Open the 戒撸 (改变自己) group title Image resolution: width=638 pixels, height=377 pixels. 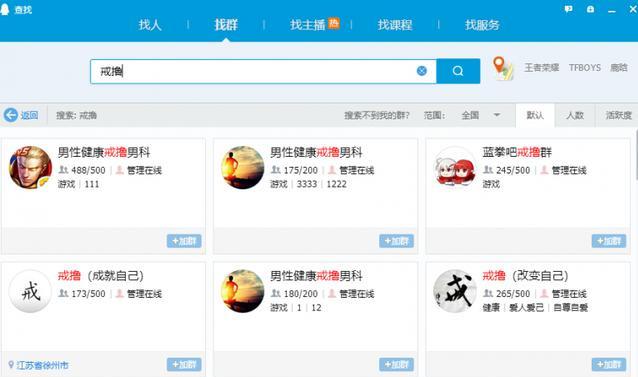[525, 276]
